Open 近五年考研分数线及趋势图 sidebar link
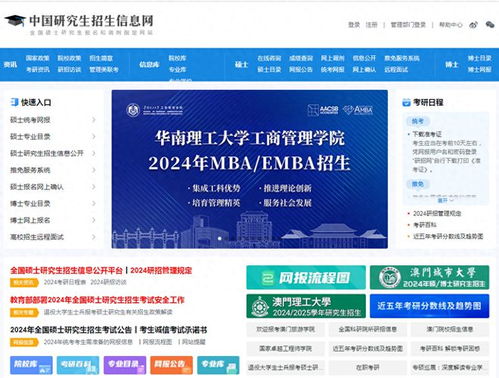The height and width of the screenshot is (378, 499). [x=448, y=236]
